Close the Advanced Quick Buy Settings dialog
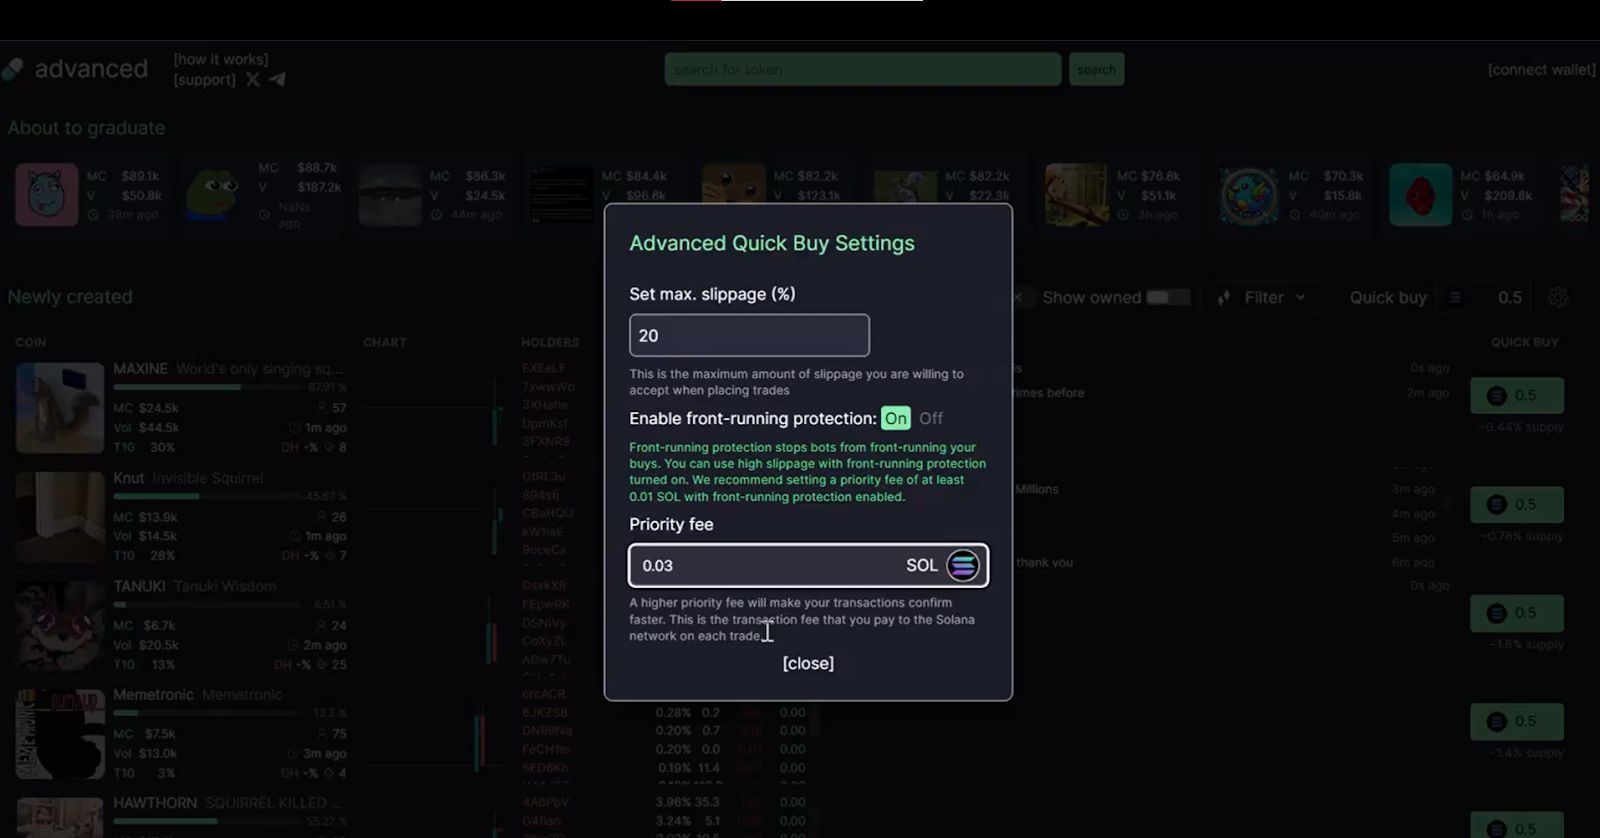1600x838 pixels. point(808,663)
